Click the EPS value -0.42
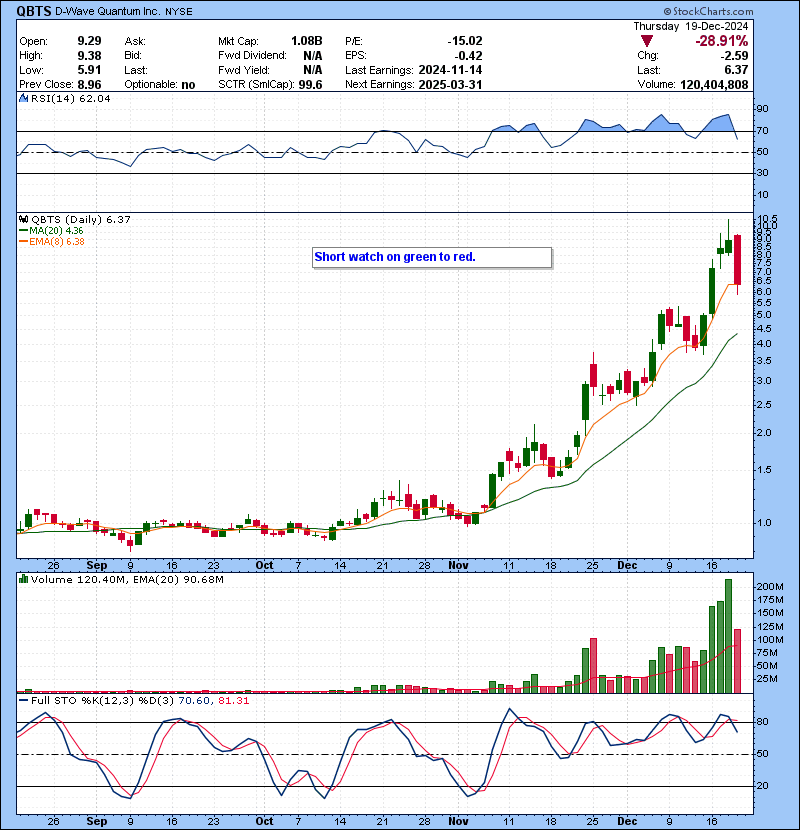 pos(469,56)
